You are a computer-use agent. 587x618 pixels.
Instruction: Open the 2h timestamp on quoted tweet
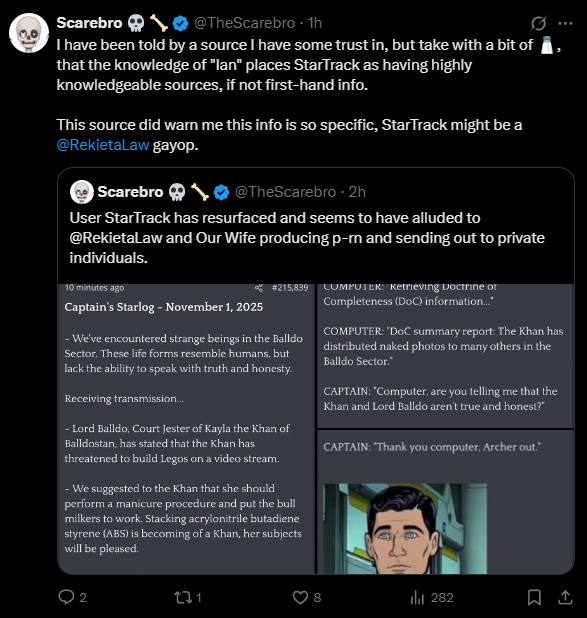click(357, 192)
